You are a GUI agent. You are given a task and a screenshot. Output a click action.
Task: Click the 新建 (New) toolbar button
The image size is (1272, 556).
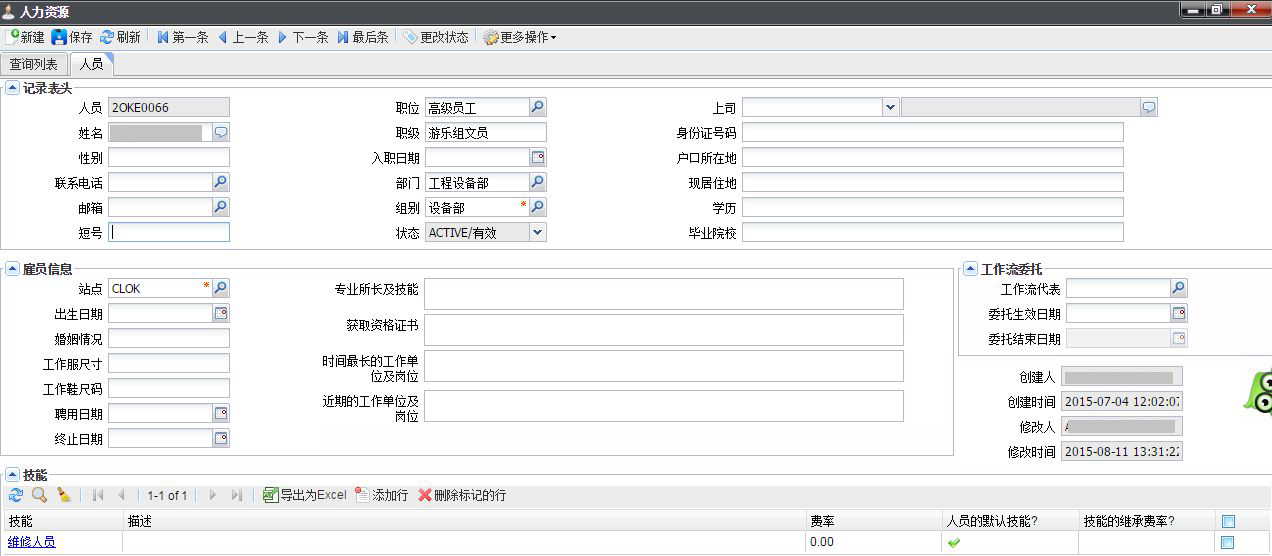tap(26, 37)
